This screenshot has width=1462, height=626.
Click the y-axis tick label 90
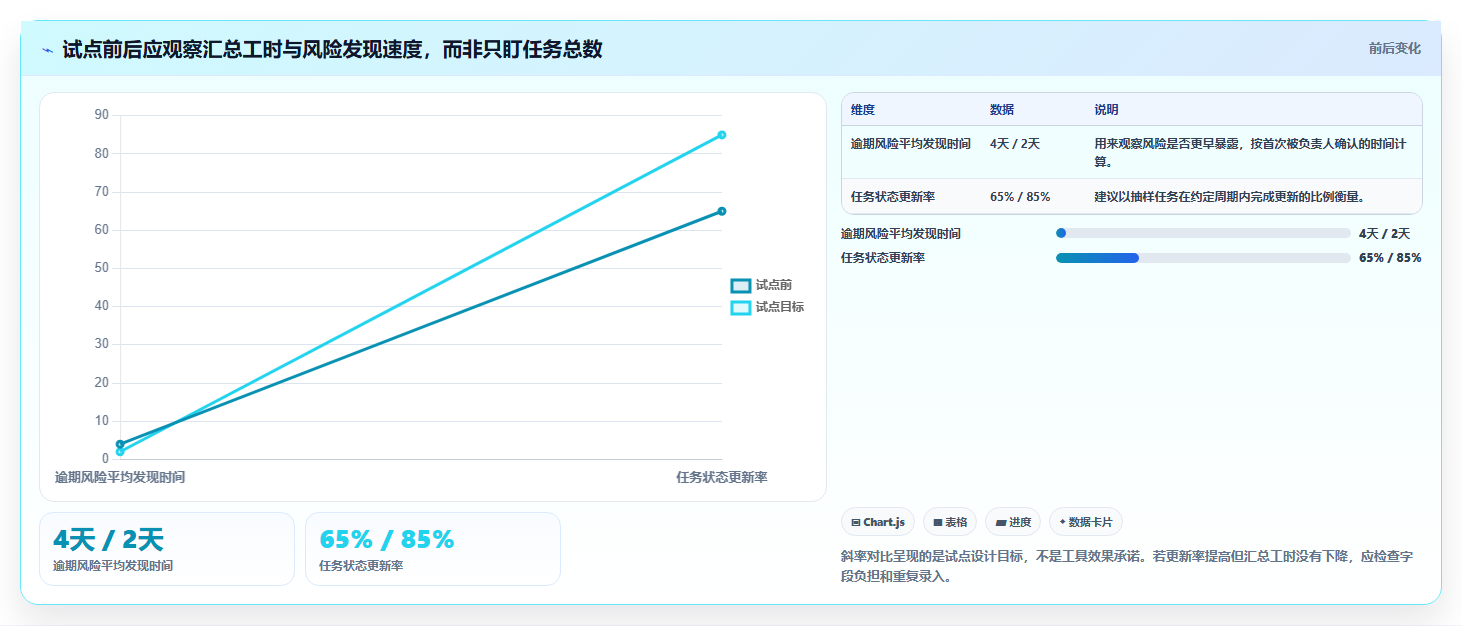click(x=102, y=115)
